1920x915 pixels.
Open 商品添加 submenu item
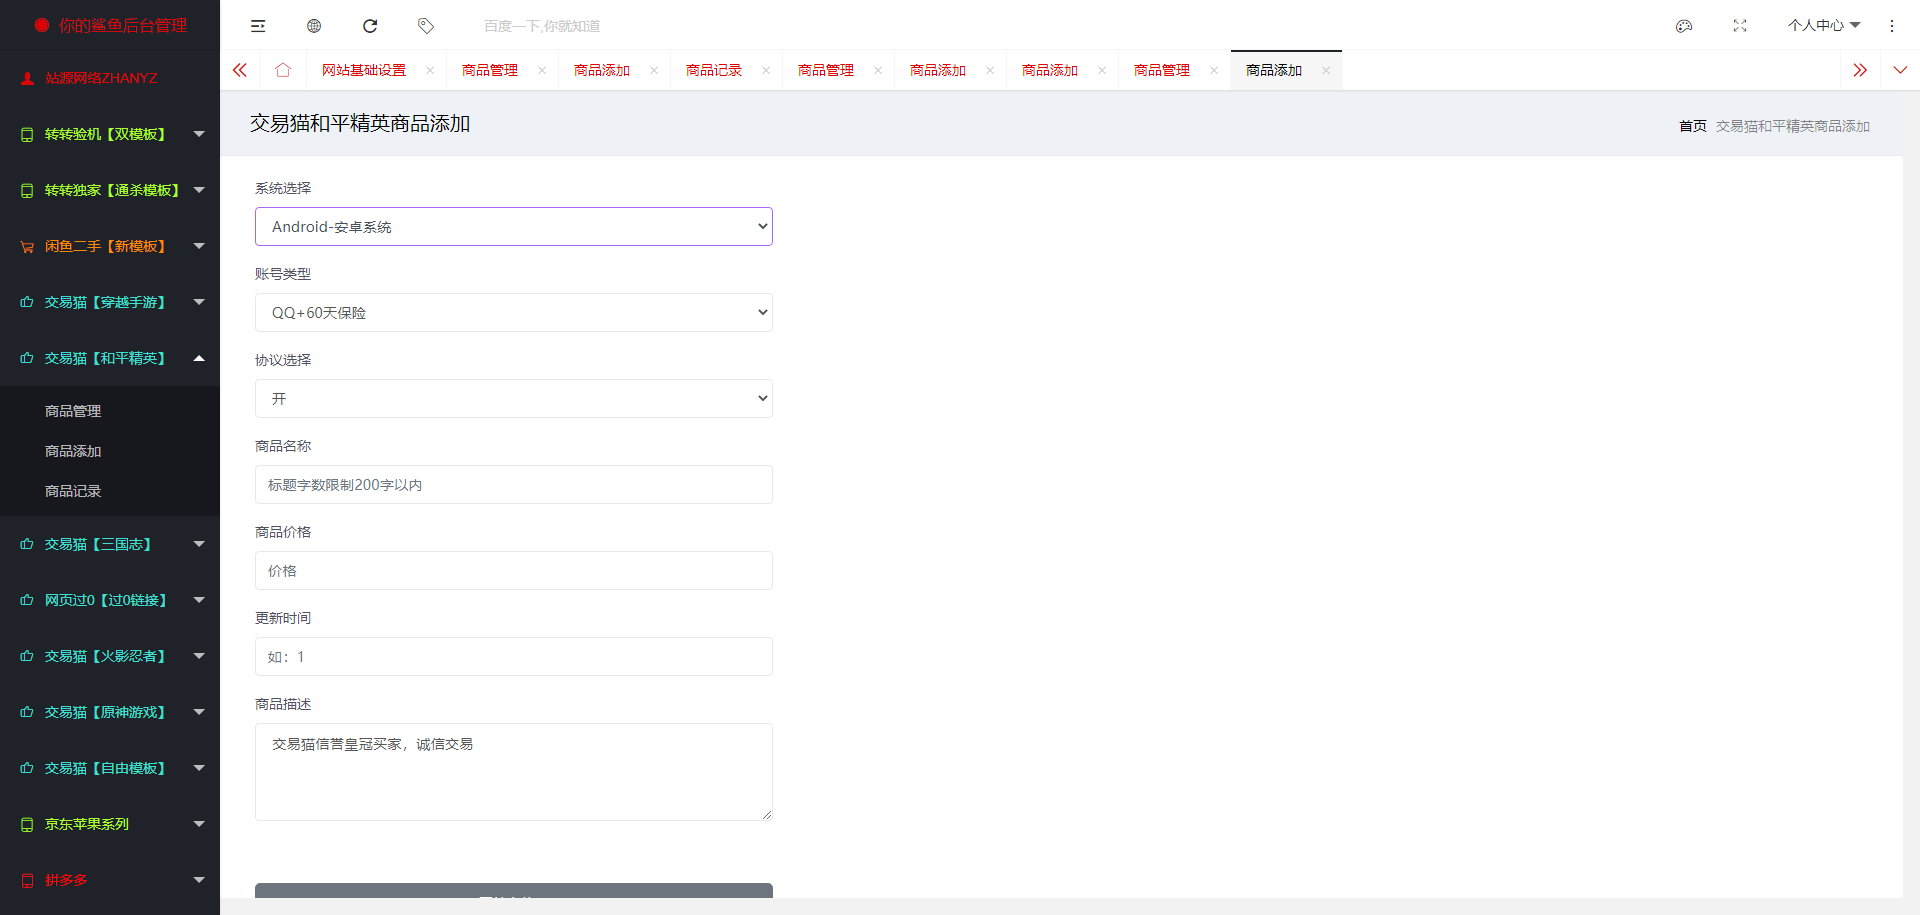[x=73, y=451]
